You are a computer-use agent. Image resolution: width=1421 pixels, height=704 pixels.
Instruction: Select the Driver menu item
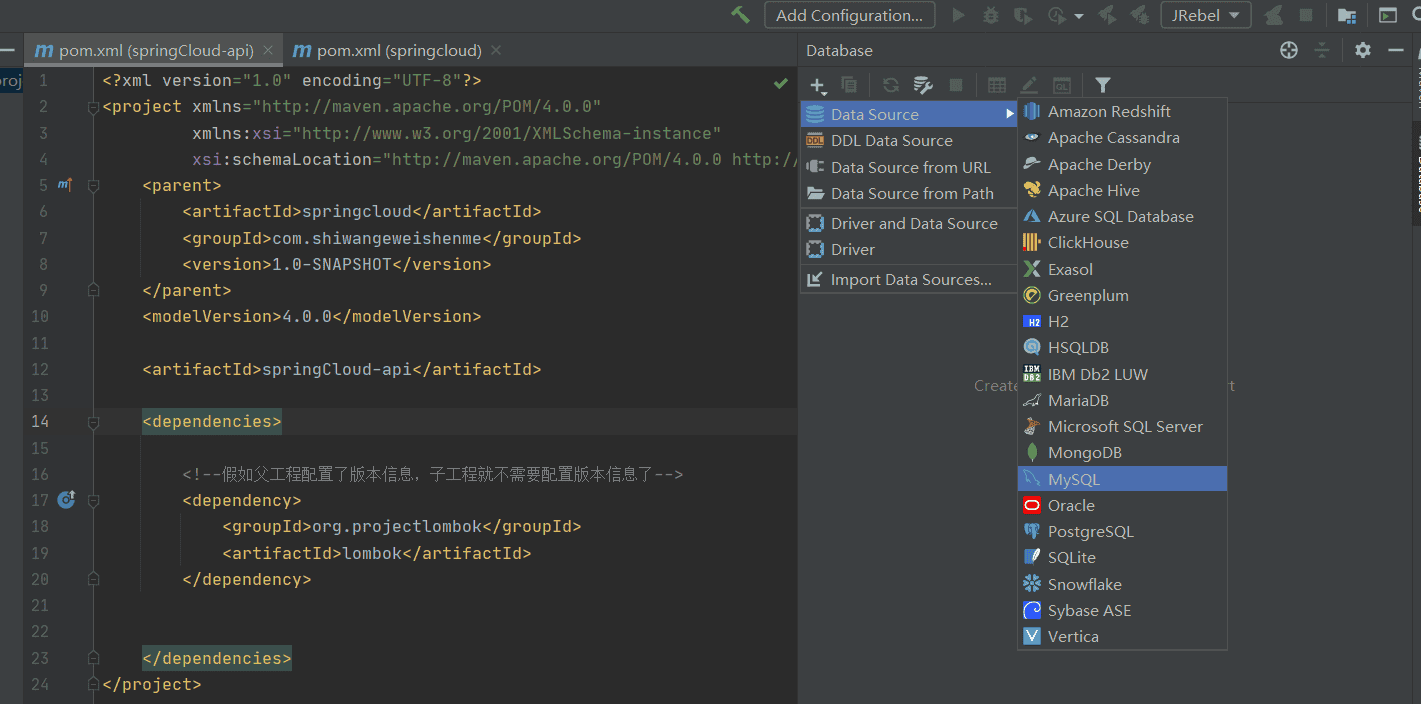(x=909, y=250)
